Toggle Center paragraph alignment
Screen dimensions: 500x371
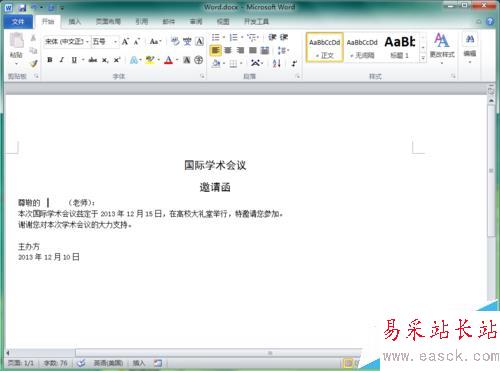[228, 50]
